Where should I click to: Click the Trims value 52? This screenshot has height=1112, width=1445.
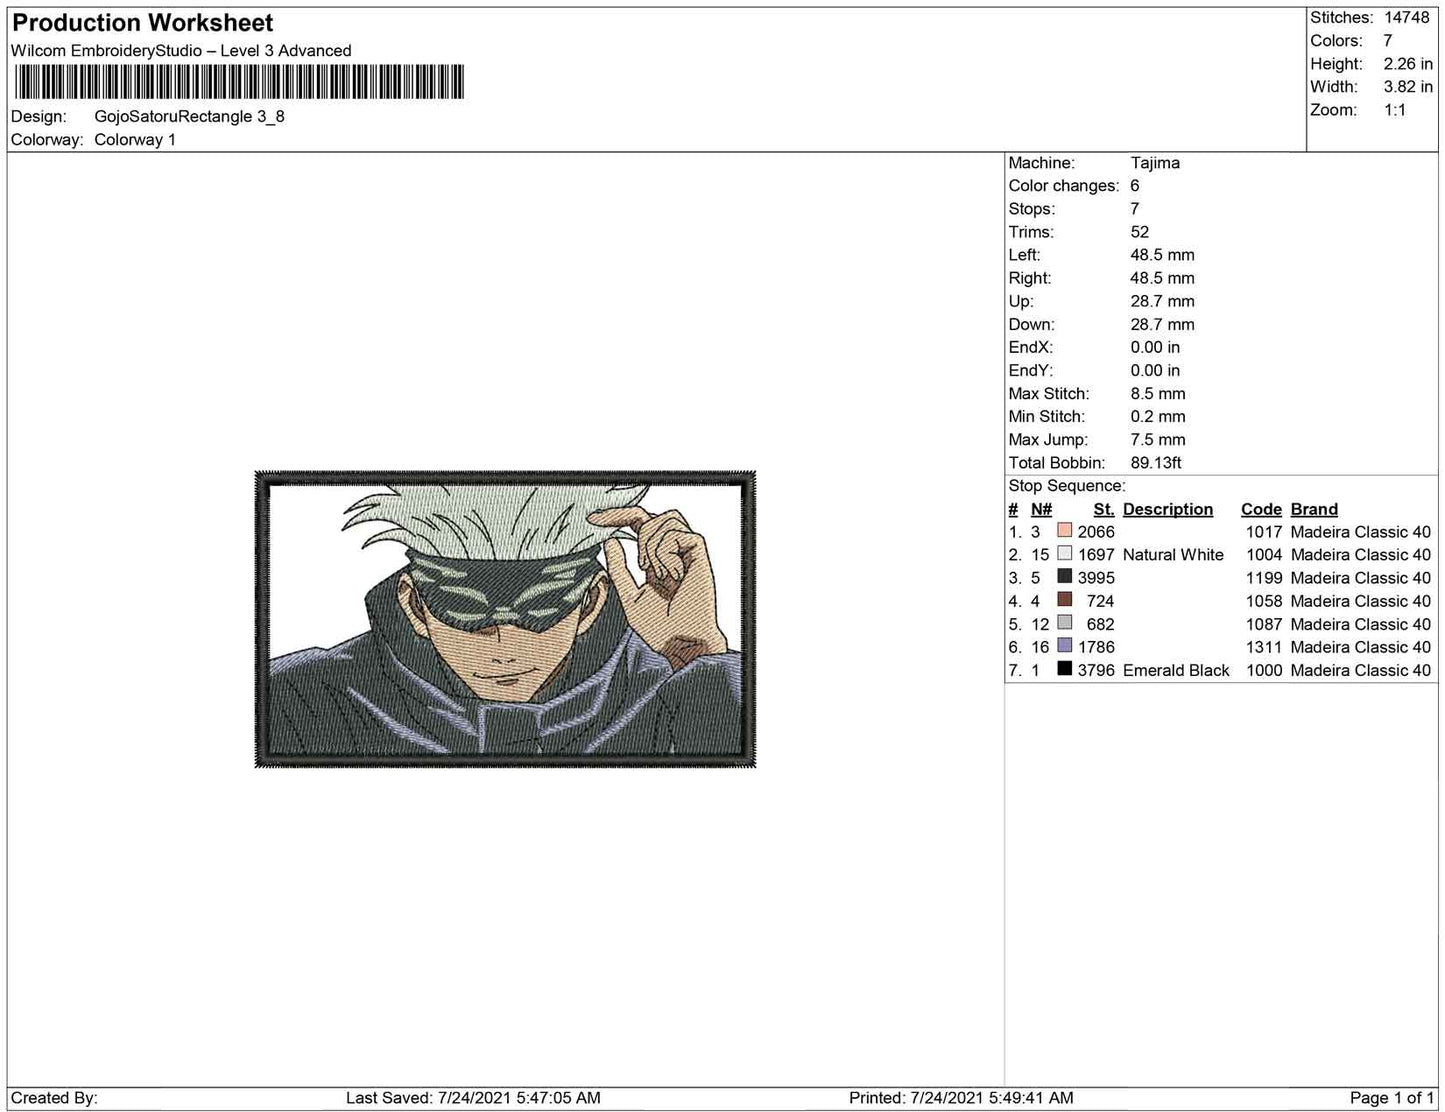point(1140,232)
